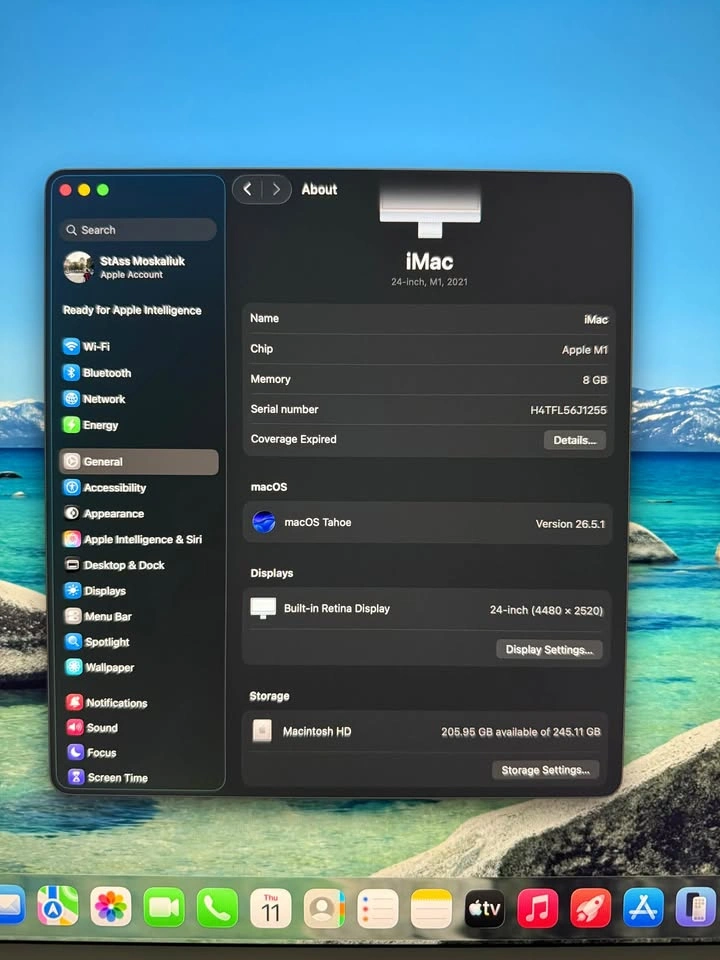Open Notes from the Dock
This screenshot has width=720, height=960.
tap(431, 909)
